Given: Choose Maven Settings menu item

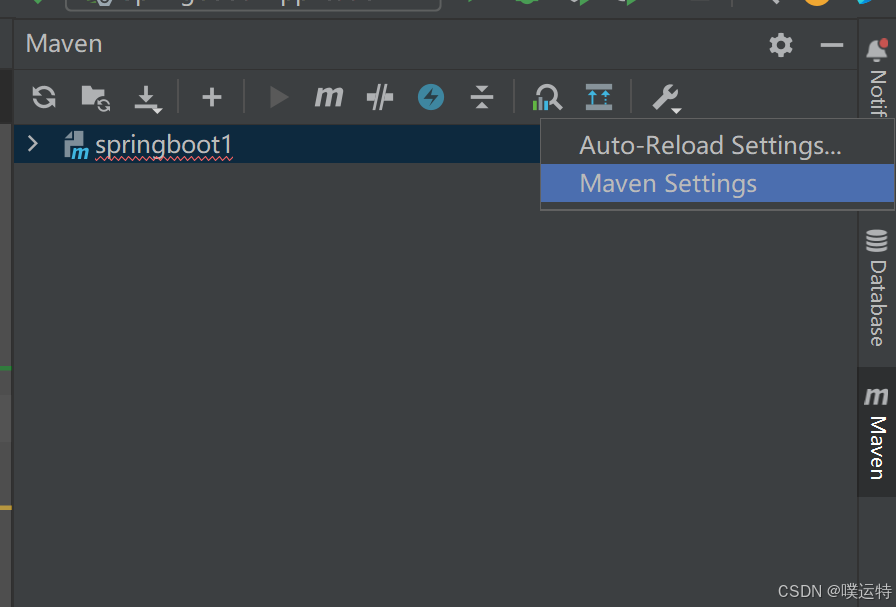Looking at the screenshot, I should [717, 183].
